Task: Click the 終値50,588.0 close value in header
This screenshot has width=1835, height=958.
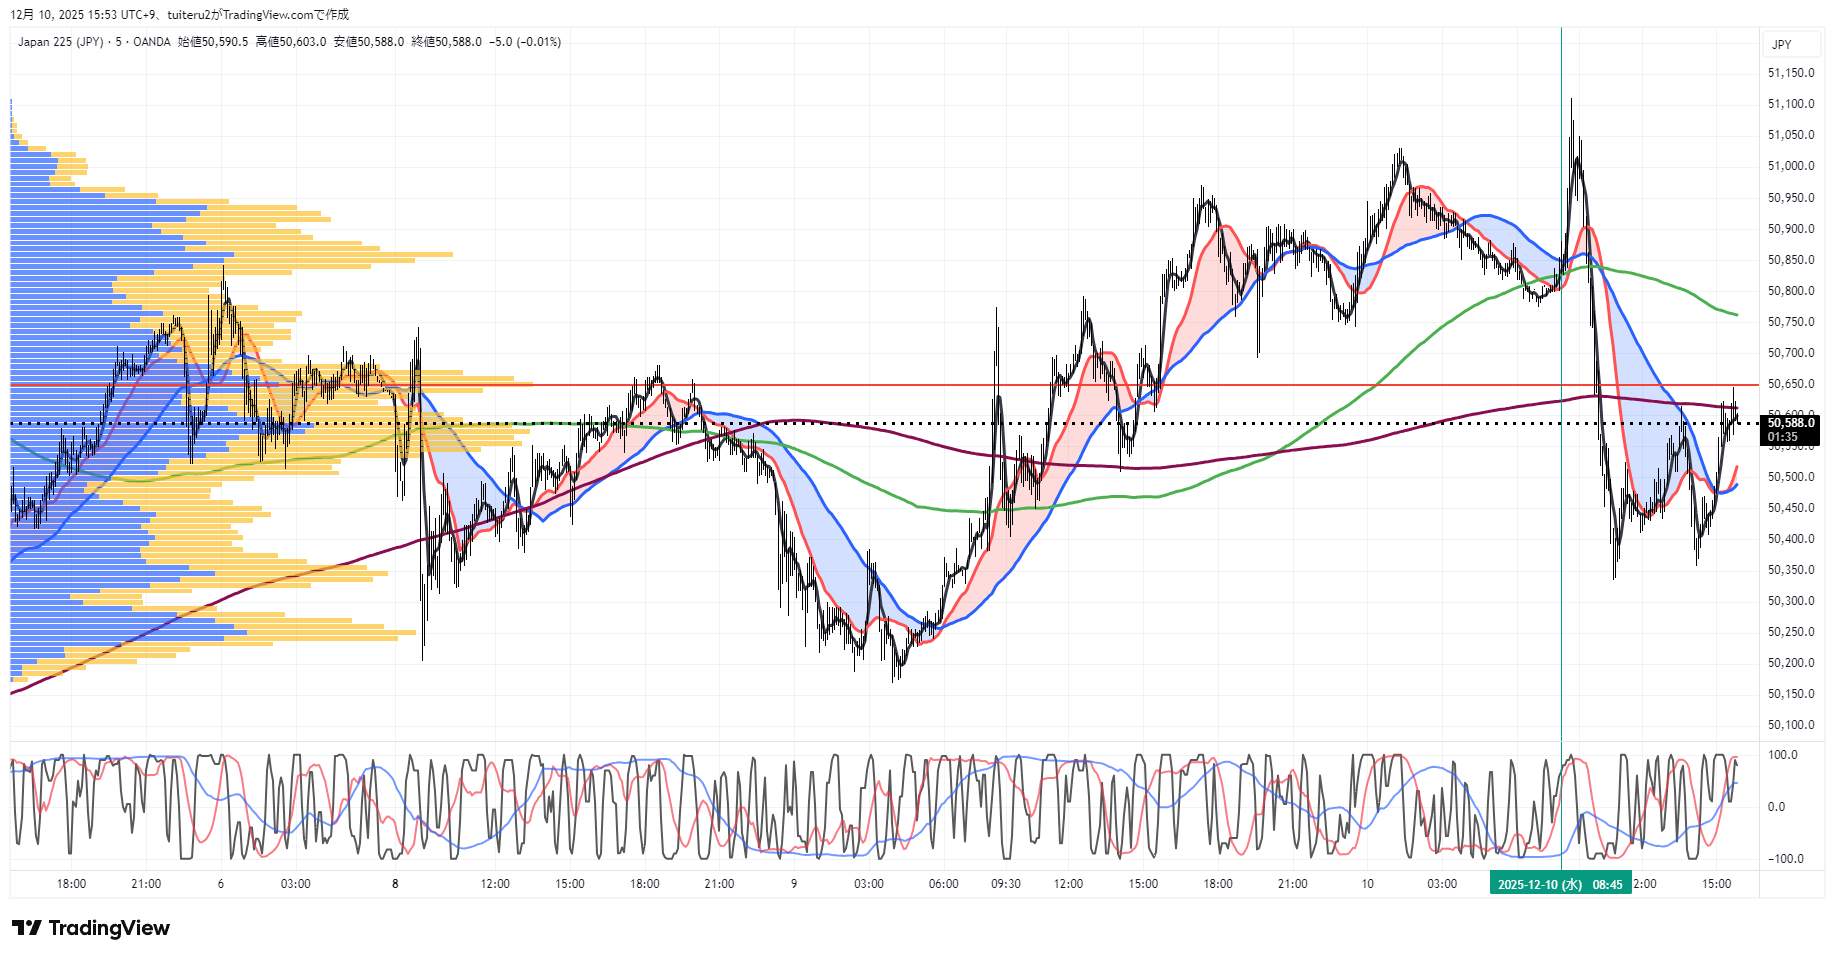Action: tap(446, 42)
